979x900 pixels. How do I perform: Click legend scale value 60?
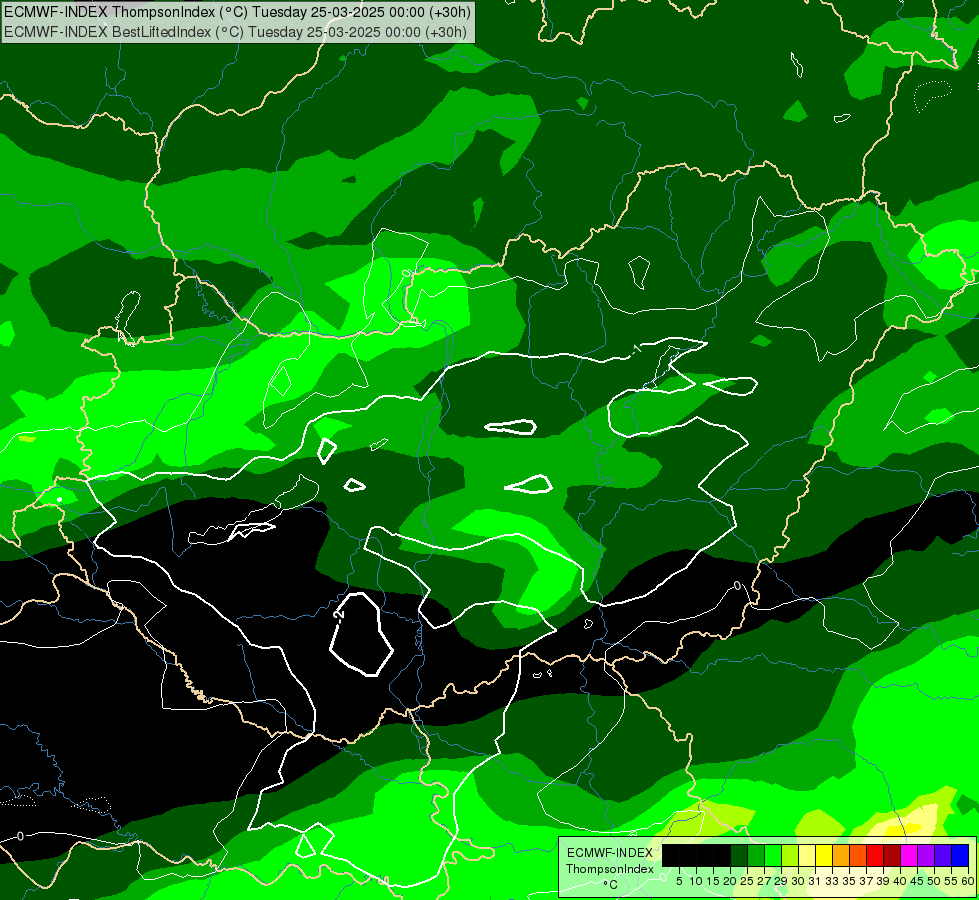(968, 881)
